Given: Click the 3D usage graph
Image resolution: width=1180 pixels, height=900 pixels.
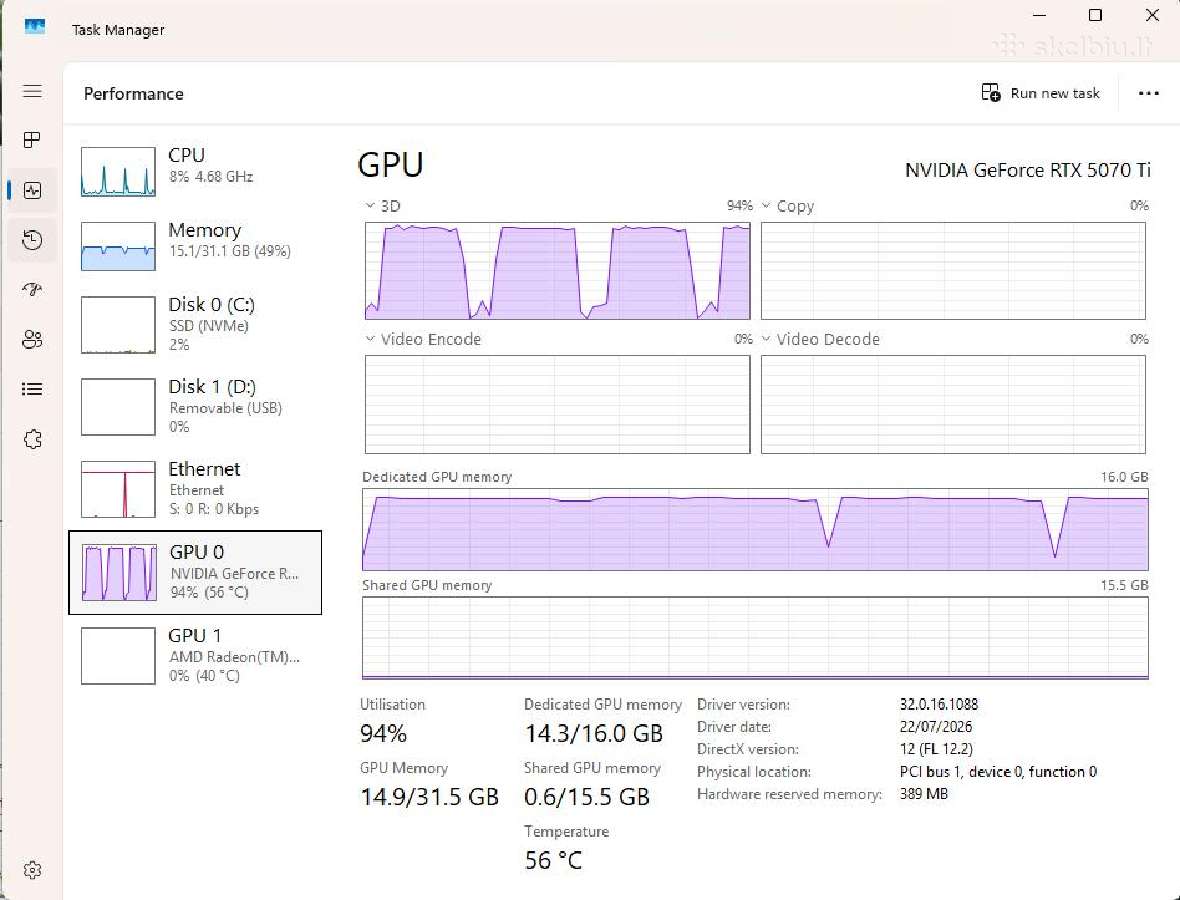Looking at the screenshot, I should click(x=558, y=271).
